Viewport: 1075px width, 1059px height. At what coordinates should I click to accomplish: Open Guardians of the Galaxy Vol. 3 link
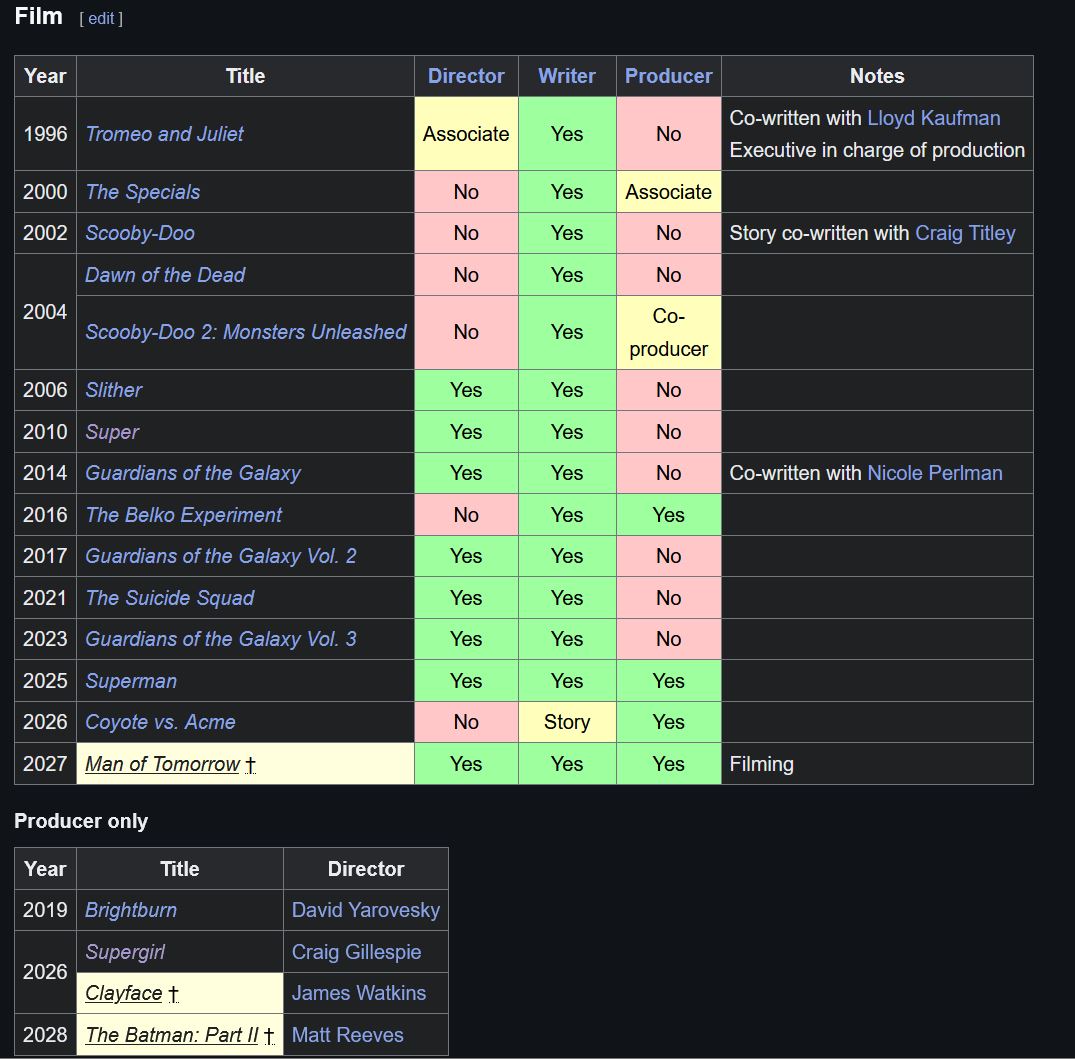point(221,639)
